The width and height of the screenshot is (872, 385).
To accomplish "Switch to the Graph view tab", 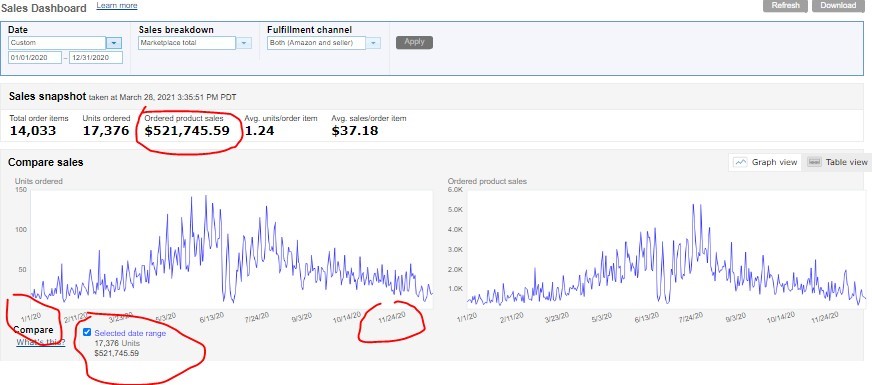I will [x=765, y=162].
